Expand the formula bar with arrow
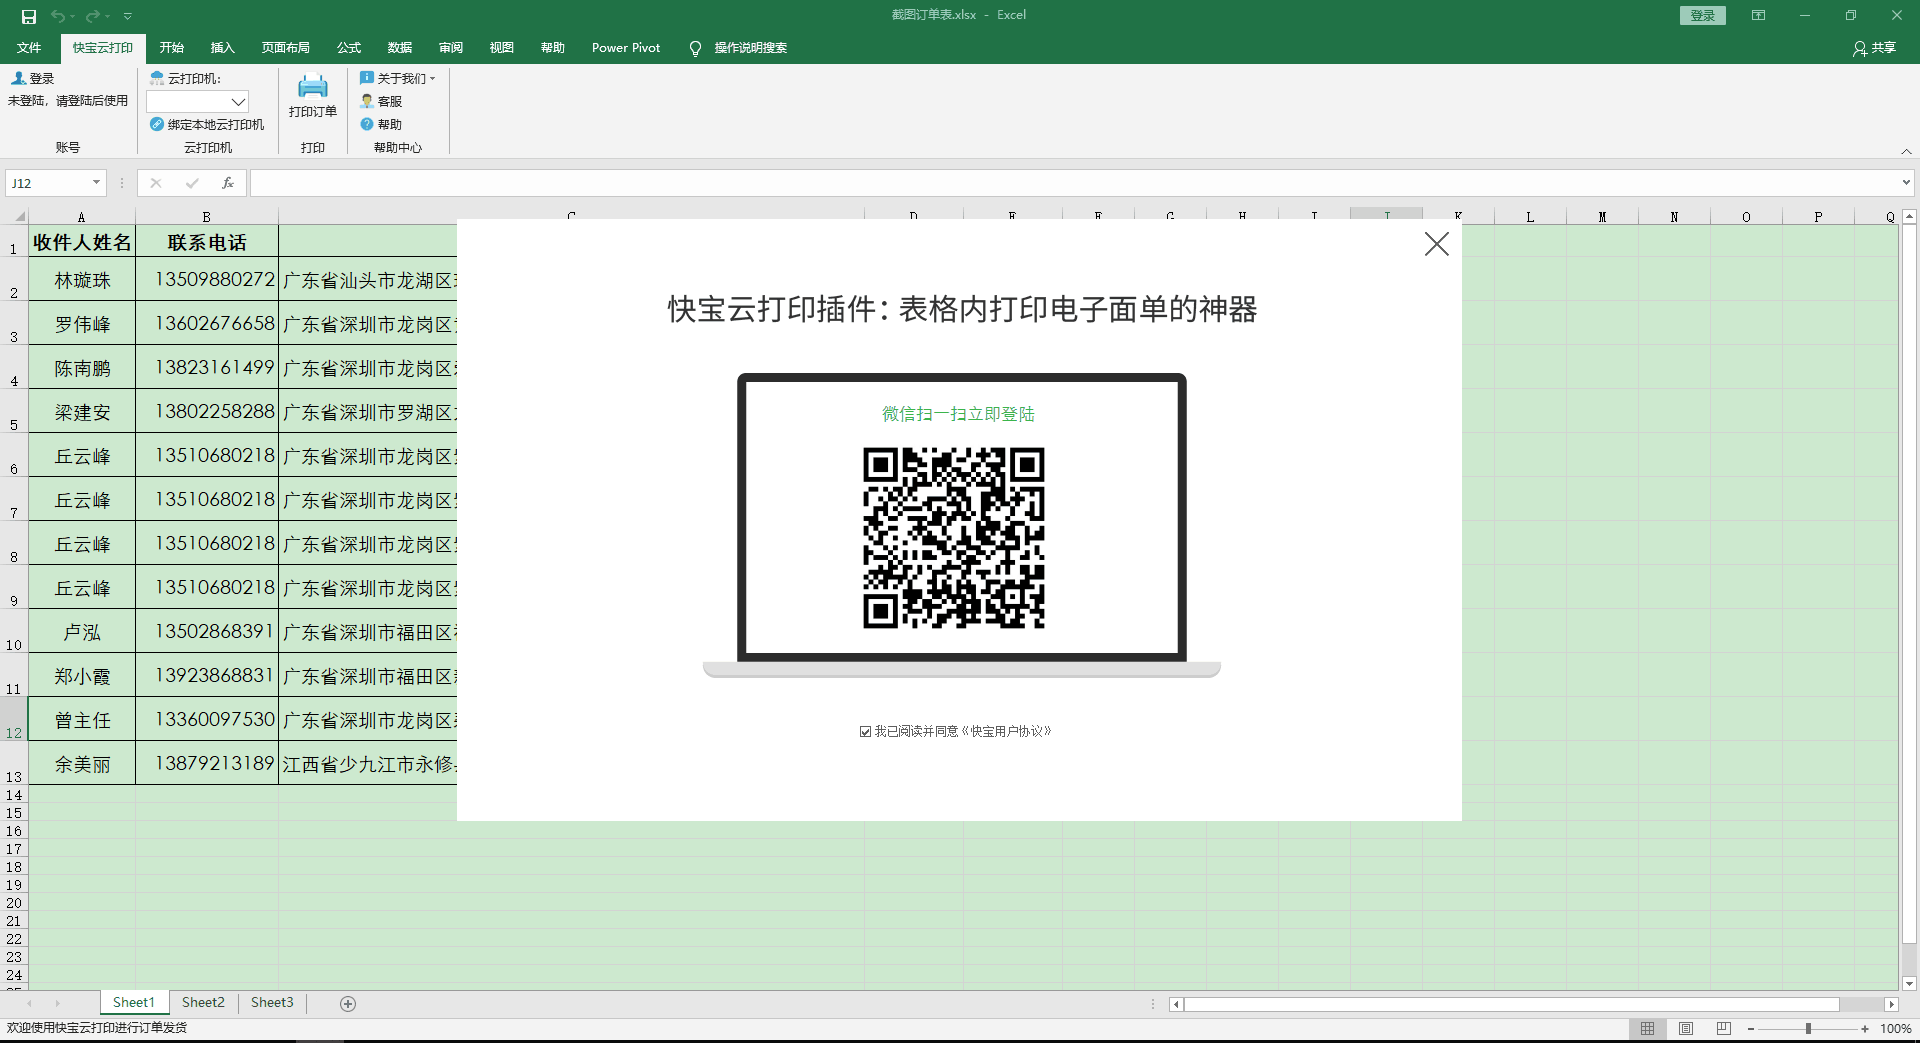The width and height of the screenshot is (1920, 1043). pyautogui.click(x=1906, y=183)
